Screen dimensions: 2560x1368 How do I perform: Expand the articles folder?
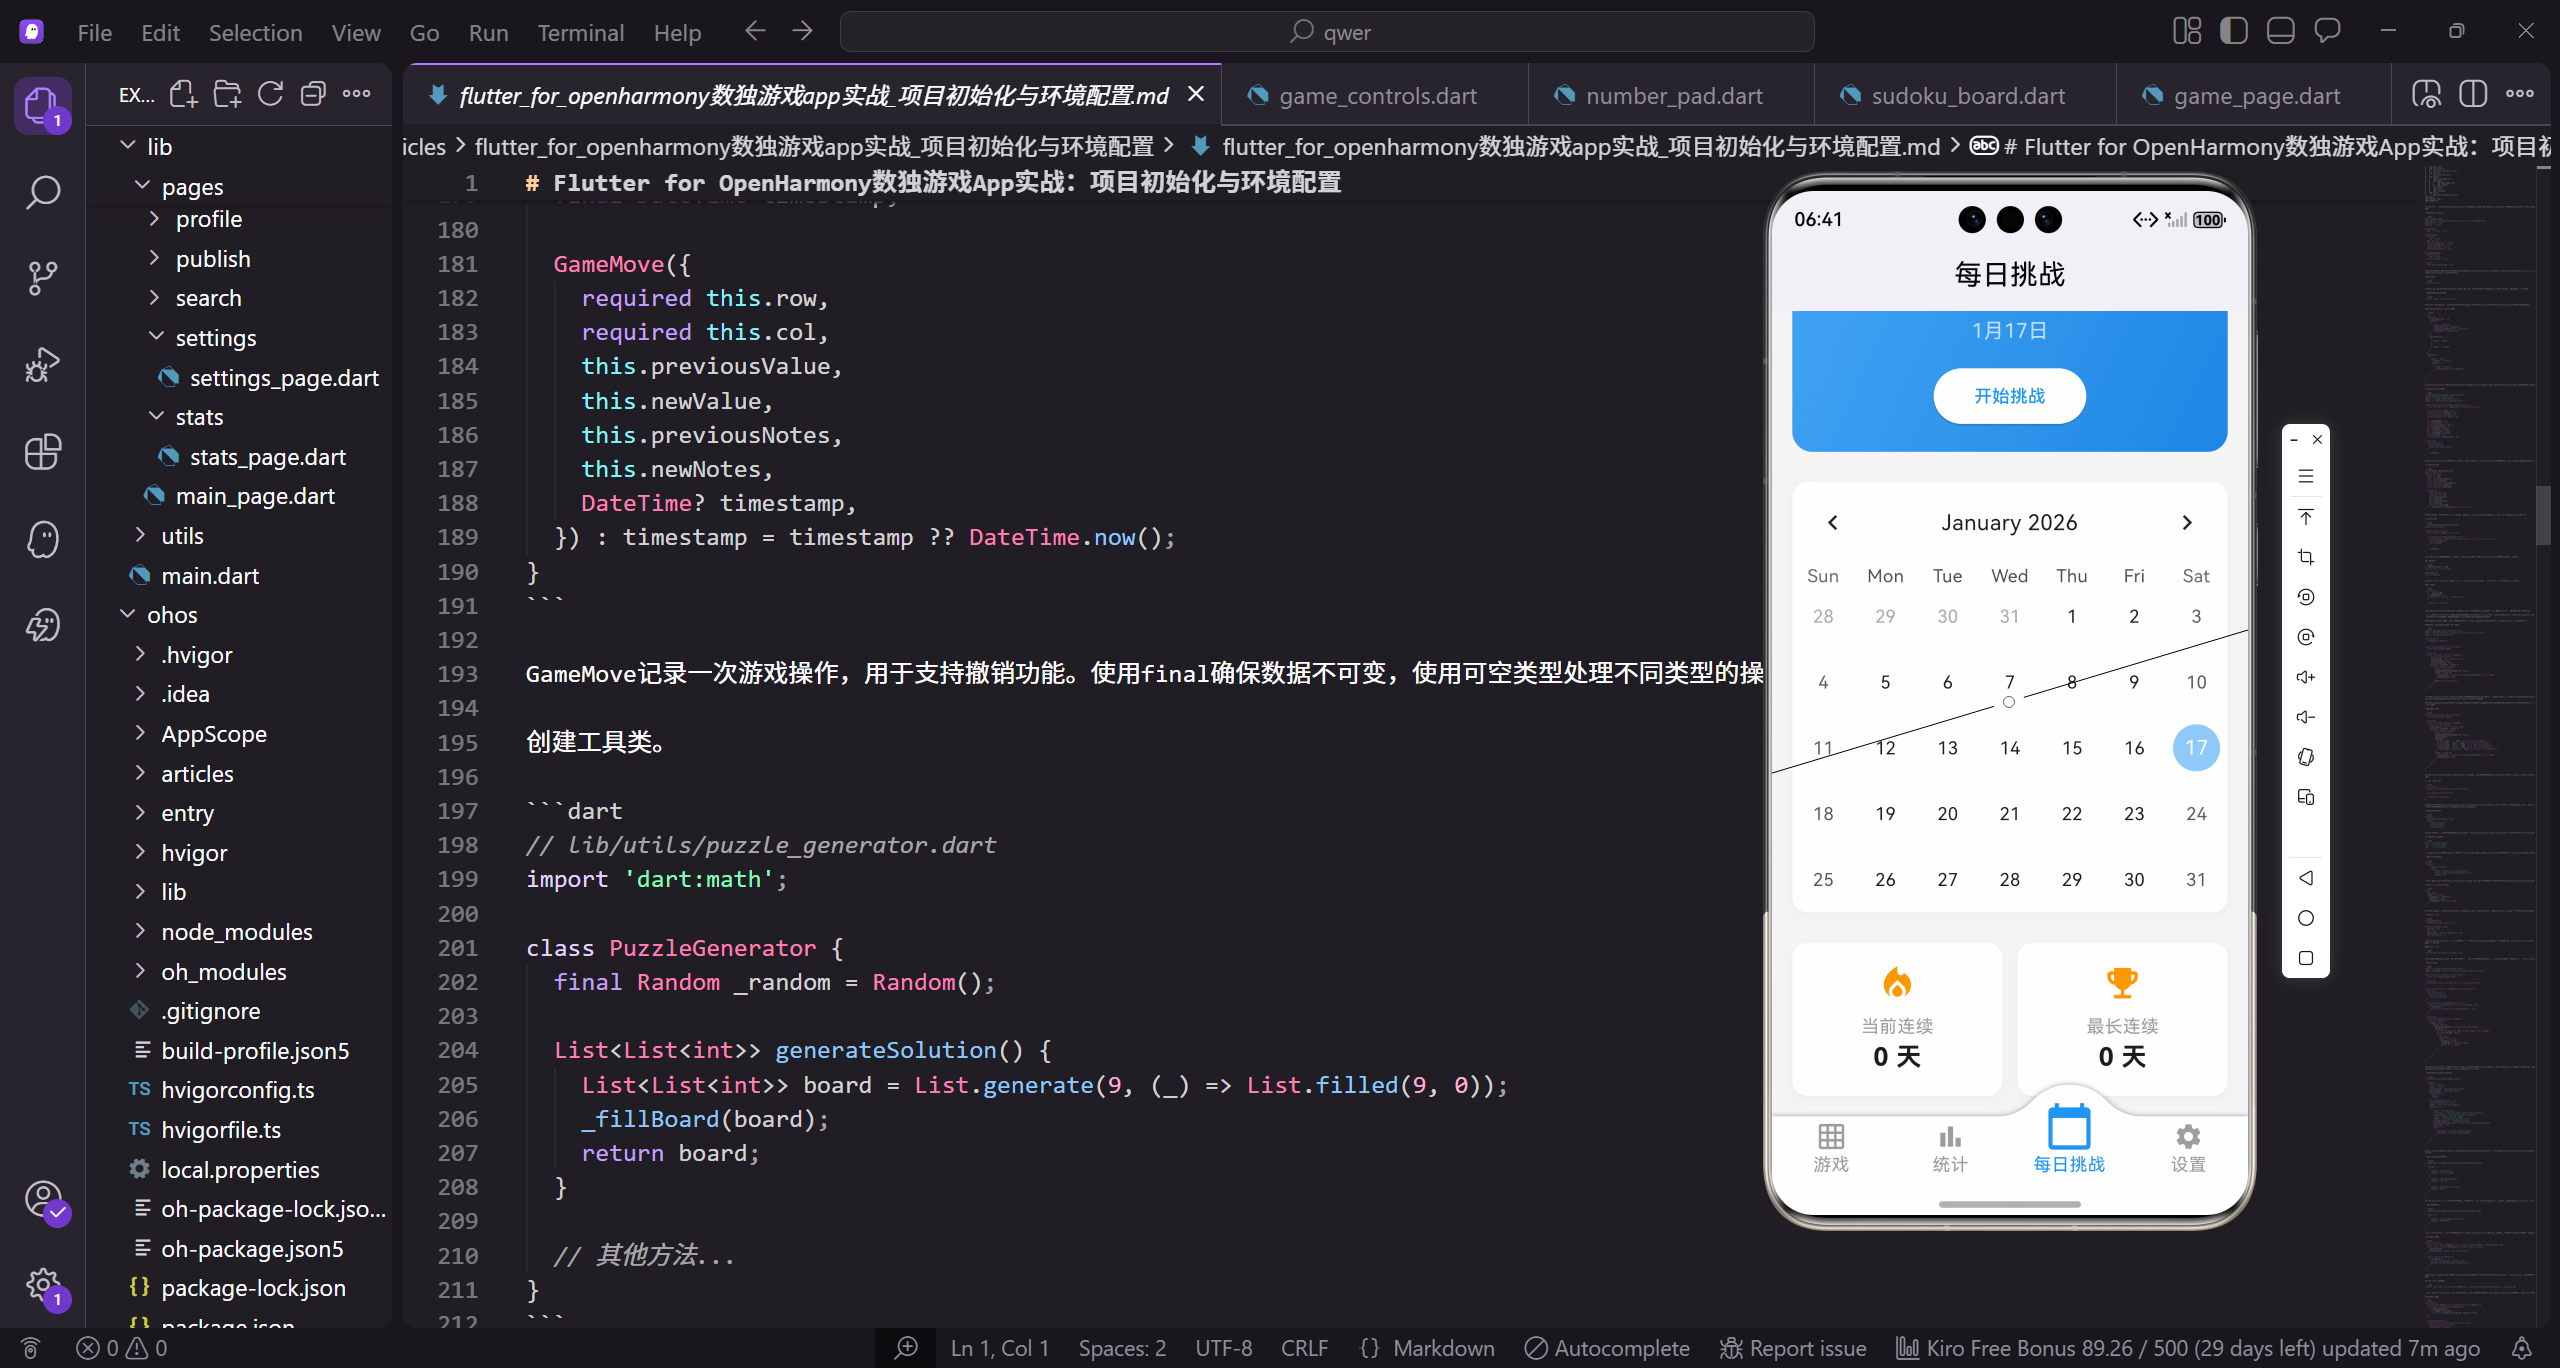(x=197, y=773)
